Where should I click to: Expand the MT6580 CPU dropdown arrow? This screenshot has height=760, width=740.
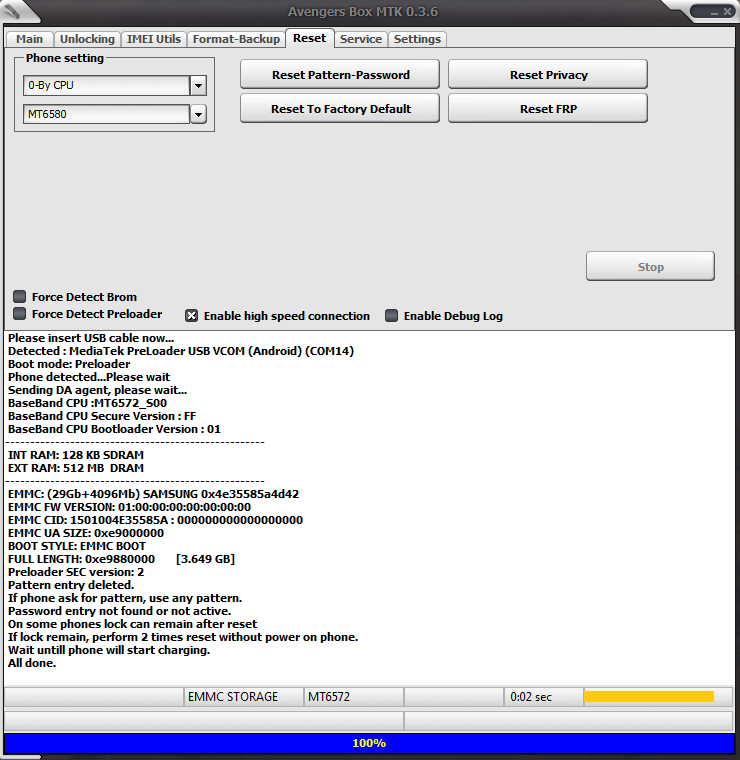tap(198, 115)
